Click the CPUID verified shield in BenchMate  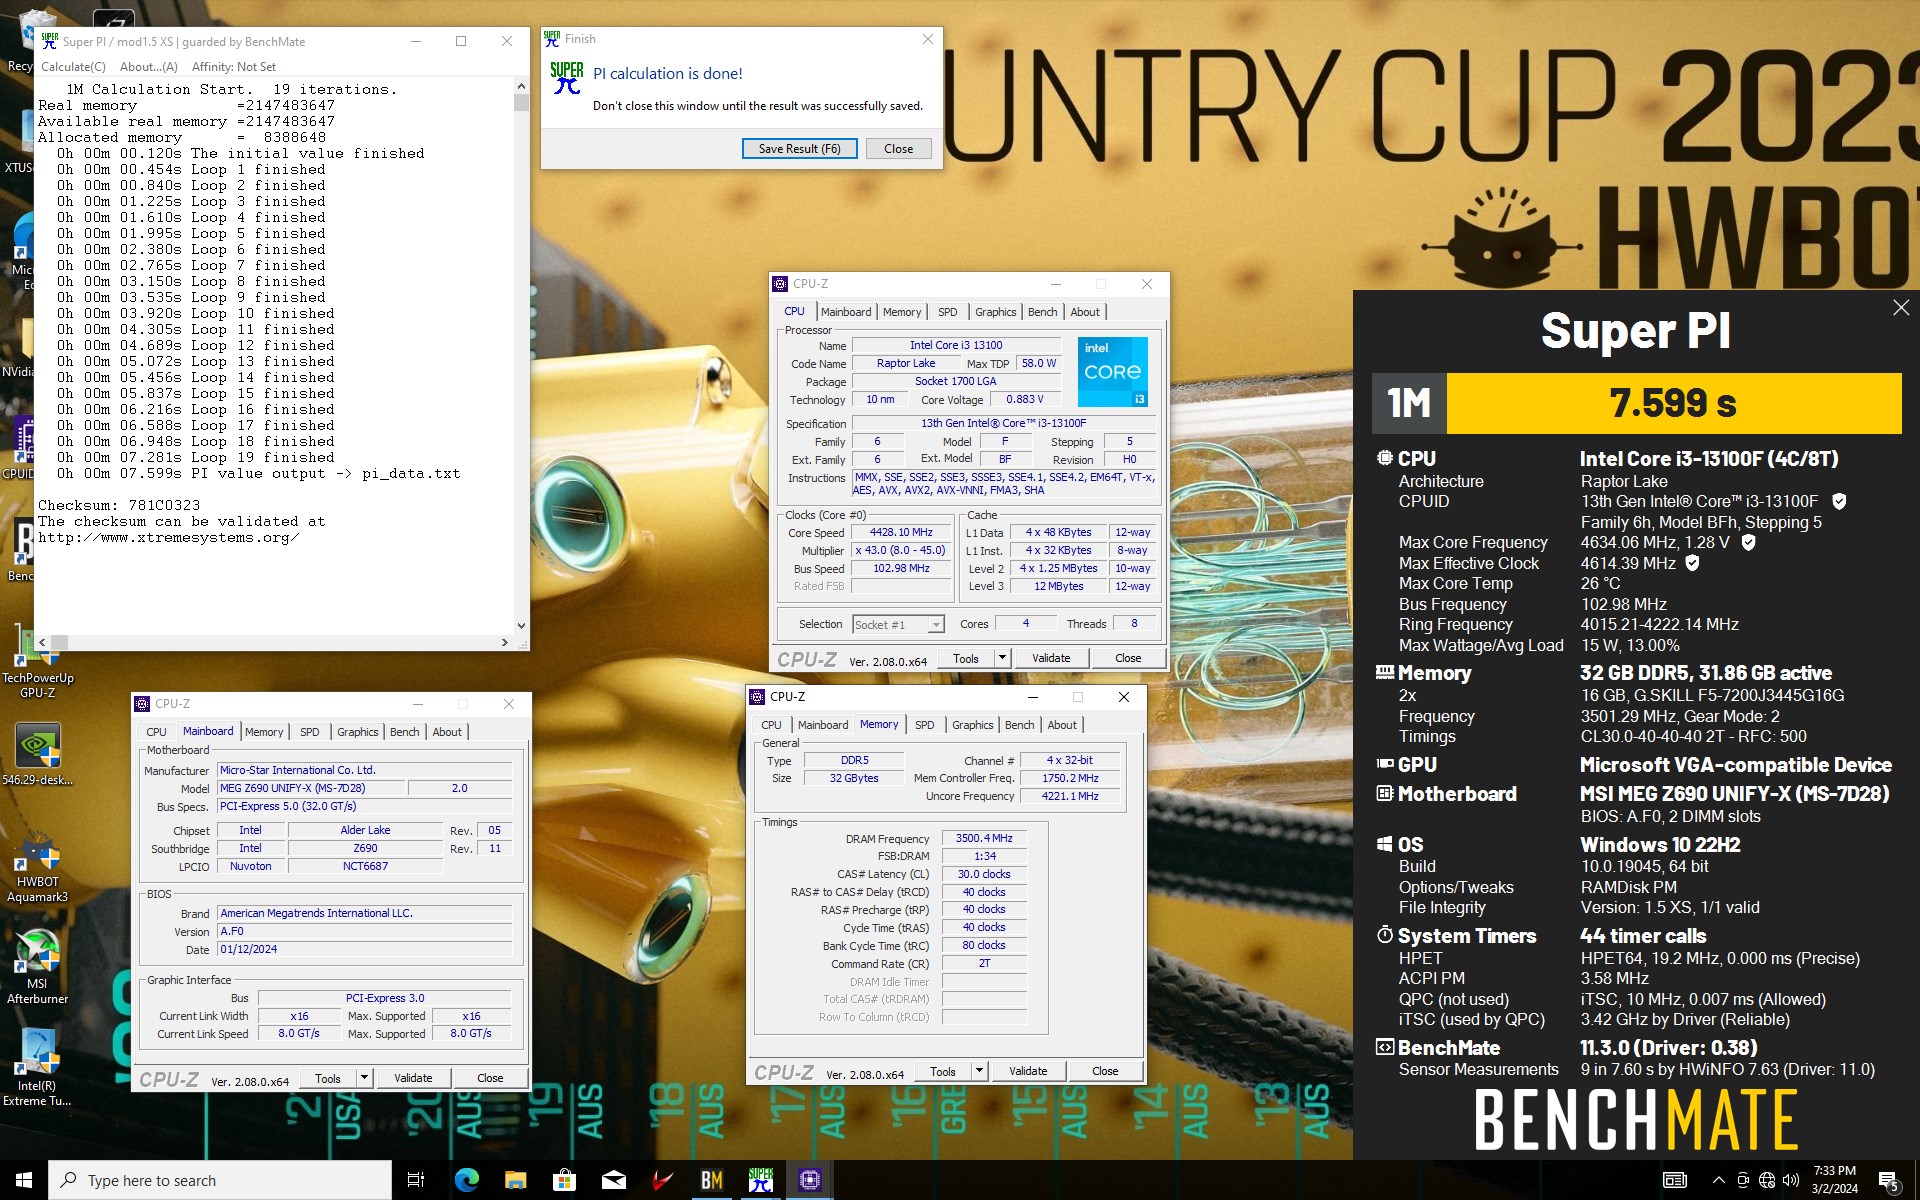(1839, 501)
